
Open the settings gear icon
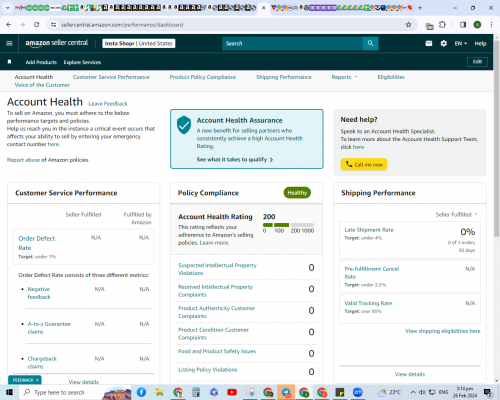coord(444,43)
